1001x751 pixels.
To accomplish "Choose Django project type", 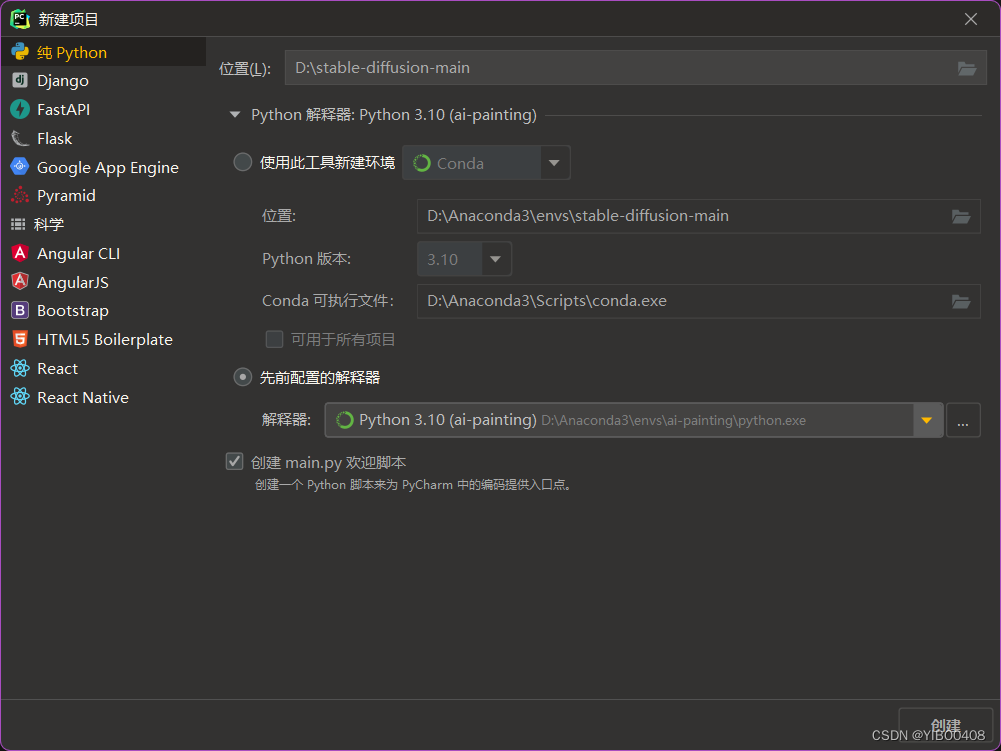I will point(103,80).
